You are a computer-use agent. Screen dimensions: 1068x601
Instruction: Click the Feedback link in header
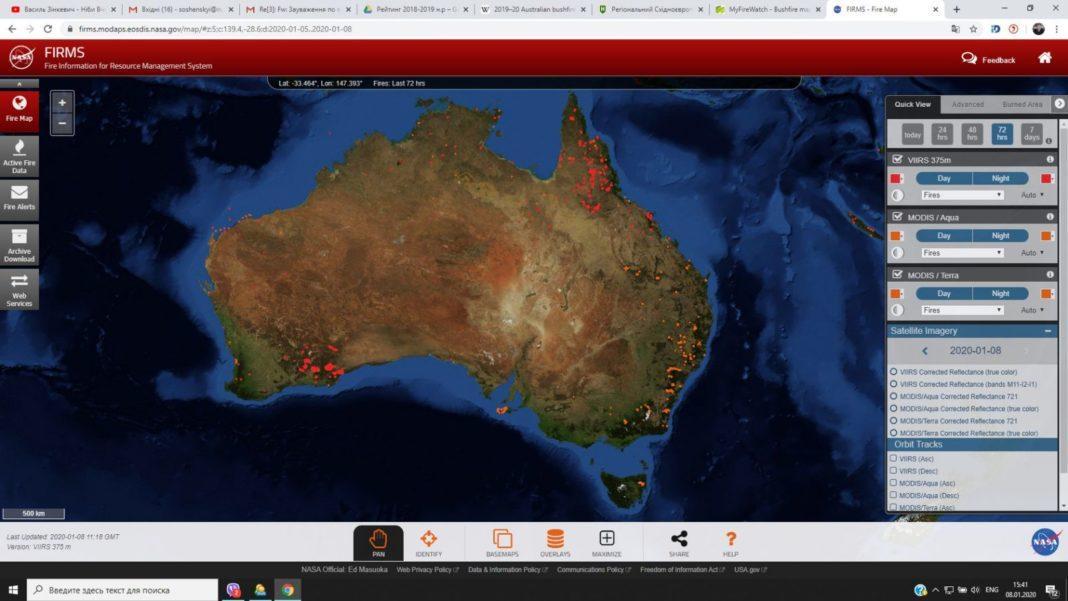click(x=988, y=59)
